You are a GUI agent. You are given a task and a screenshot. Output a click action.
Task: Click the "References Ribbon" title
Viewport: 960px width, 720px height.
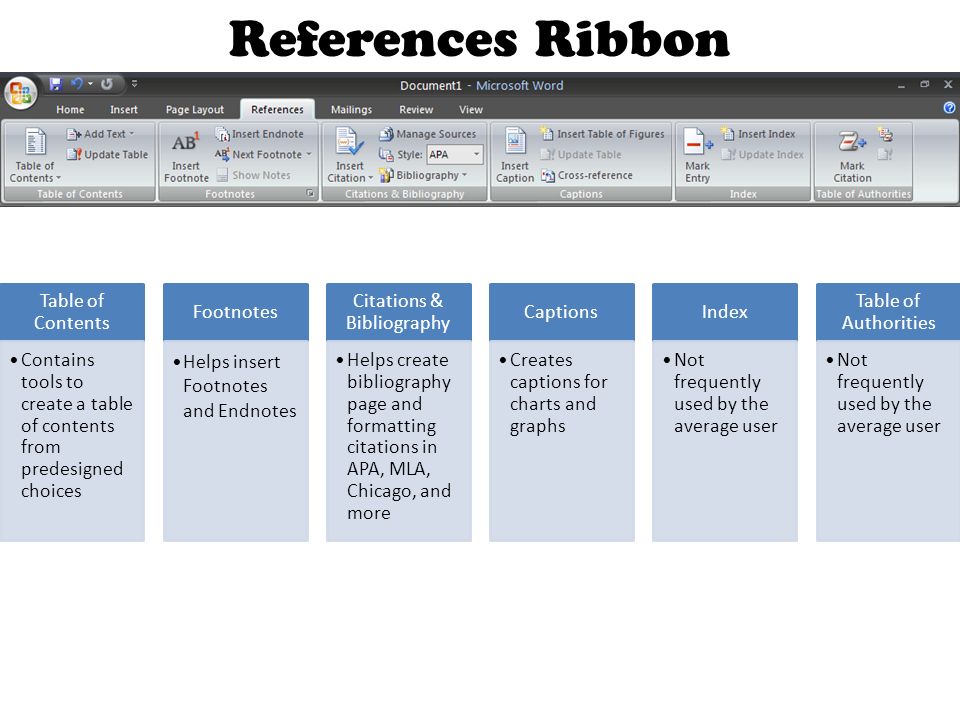(479, 39)
